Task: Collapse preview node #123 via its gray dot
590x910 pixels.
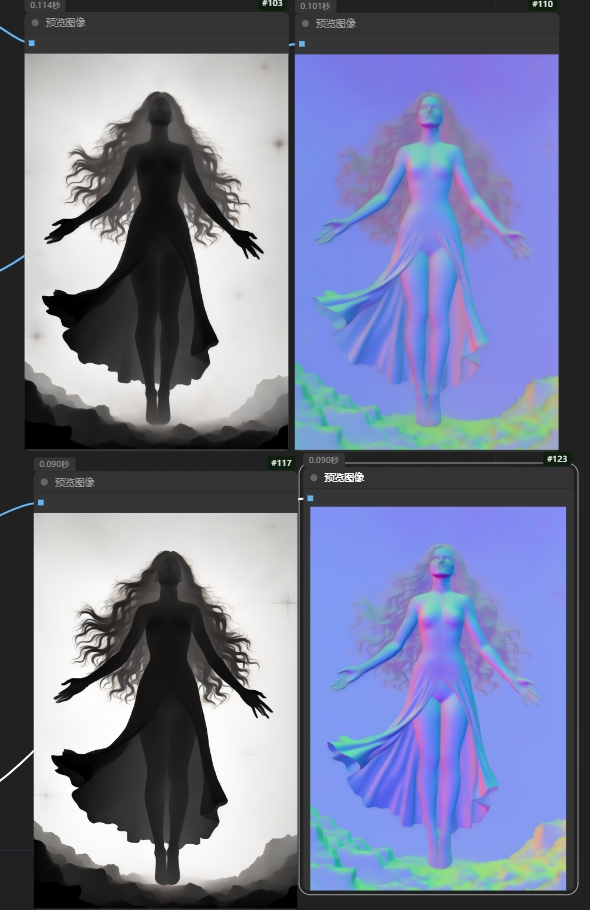Action: (x=314, y=478)
